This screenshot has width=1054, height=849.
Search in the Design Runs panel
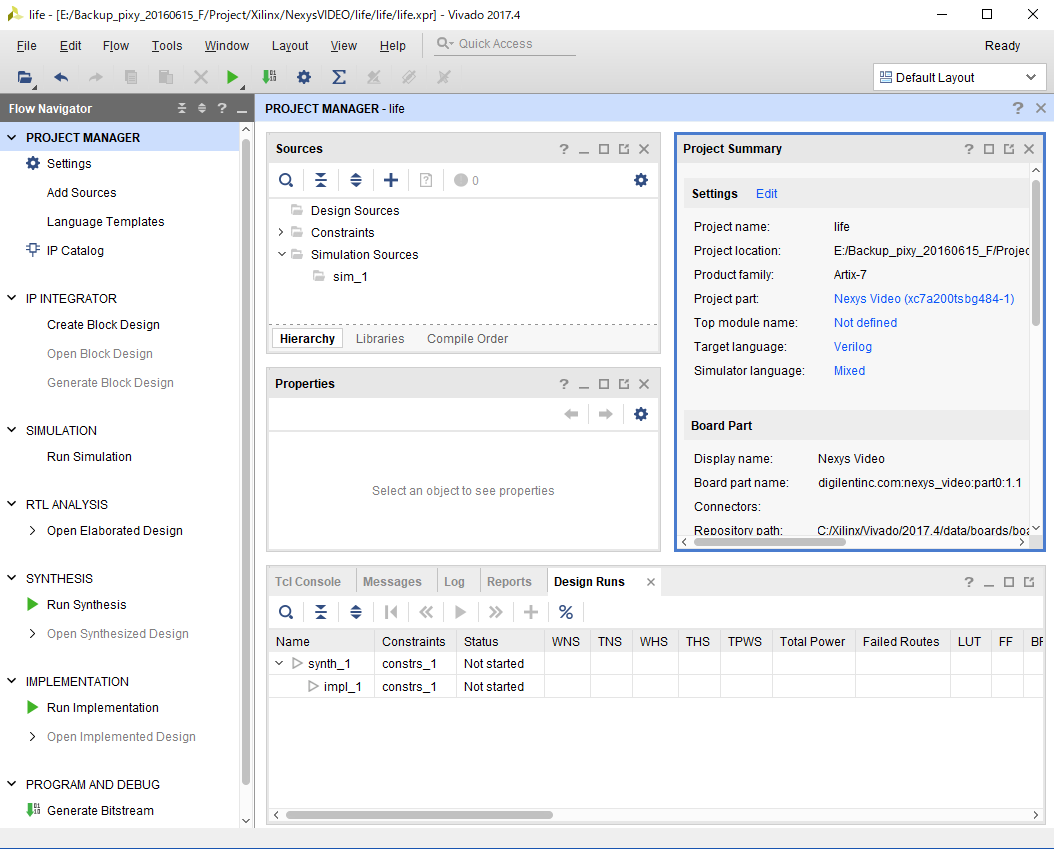point(286,612)
